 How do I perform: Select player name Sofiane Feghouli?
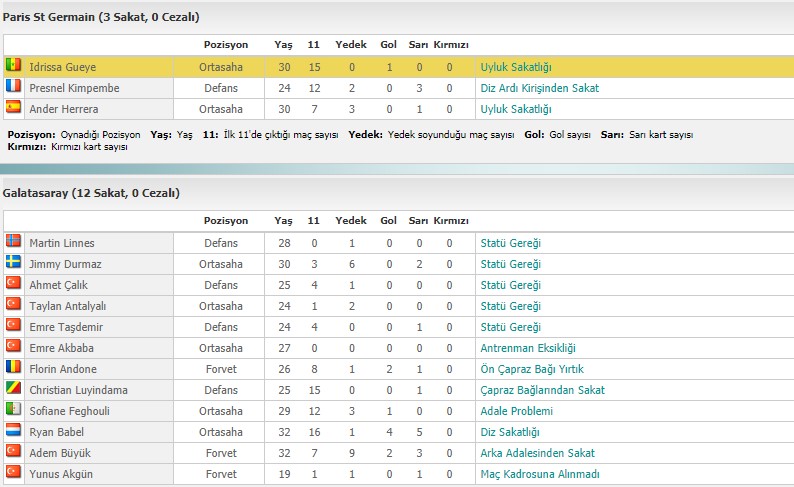pyautogui.click(x=69, y=411)
